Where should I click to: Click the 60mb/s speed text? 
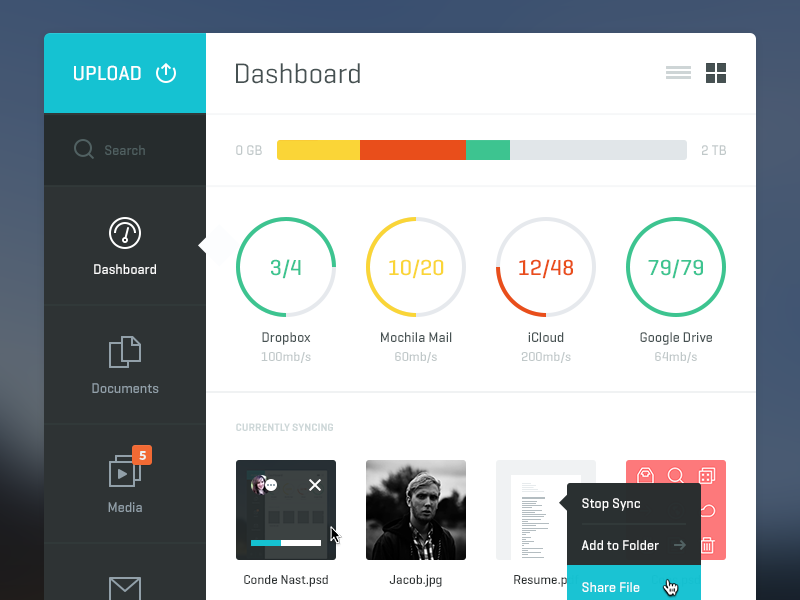point(416,357)
